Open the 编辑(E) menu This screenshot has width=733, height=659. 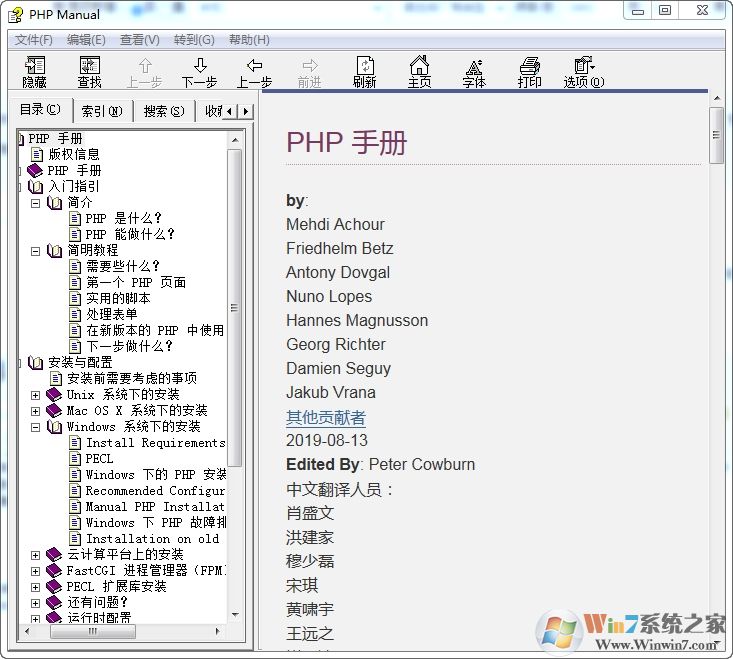click(86, 40)
